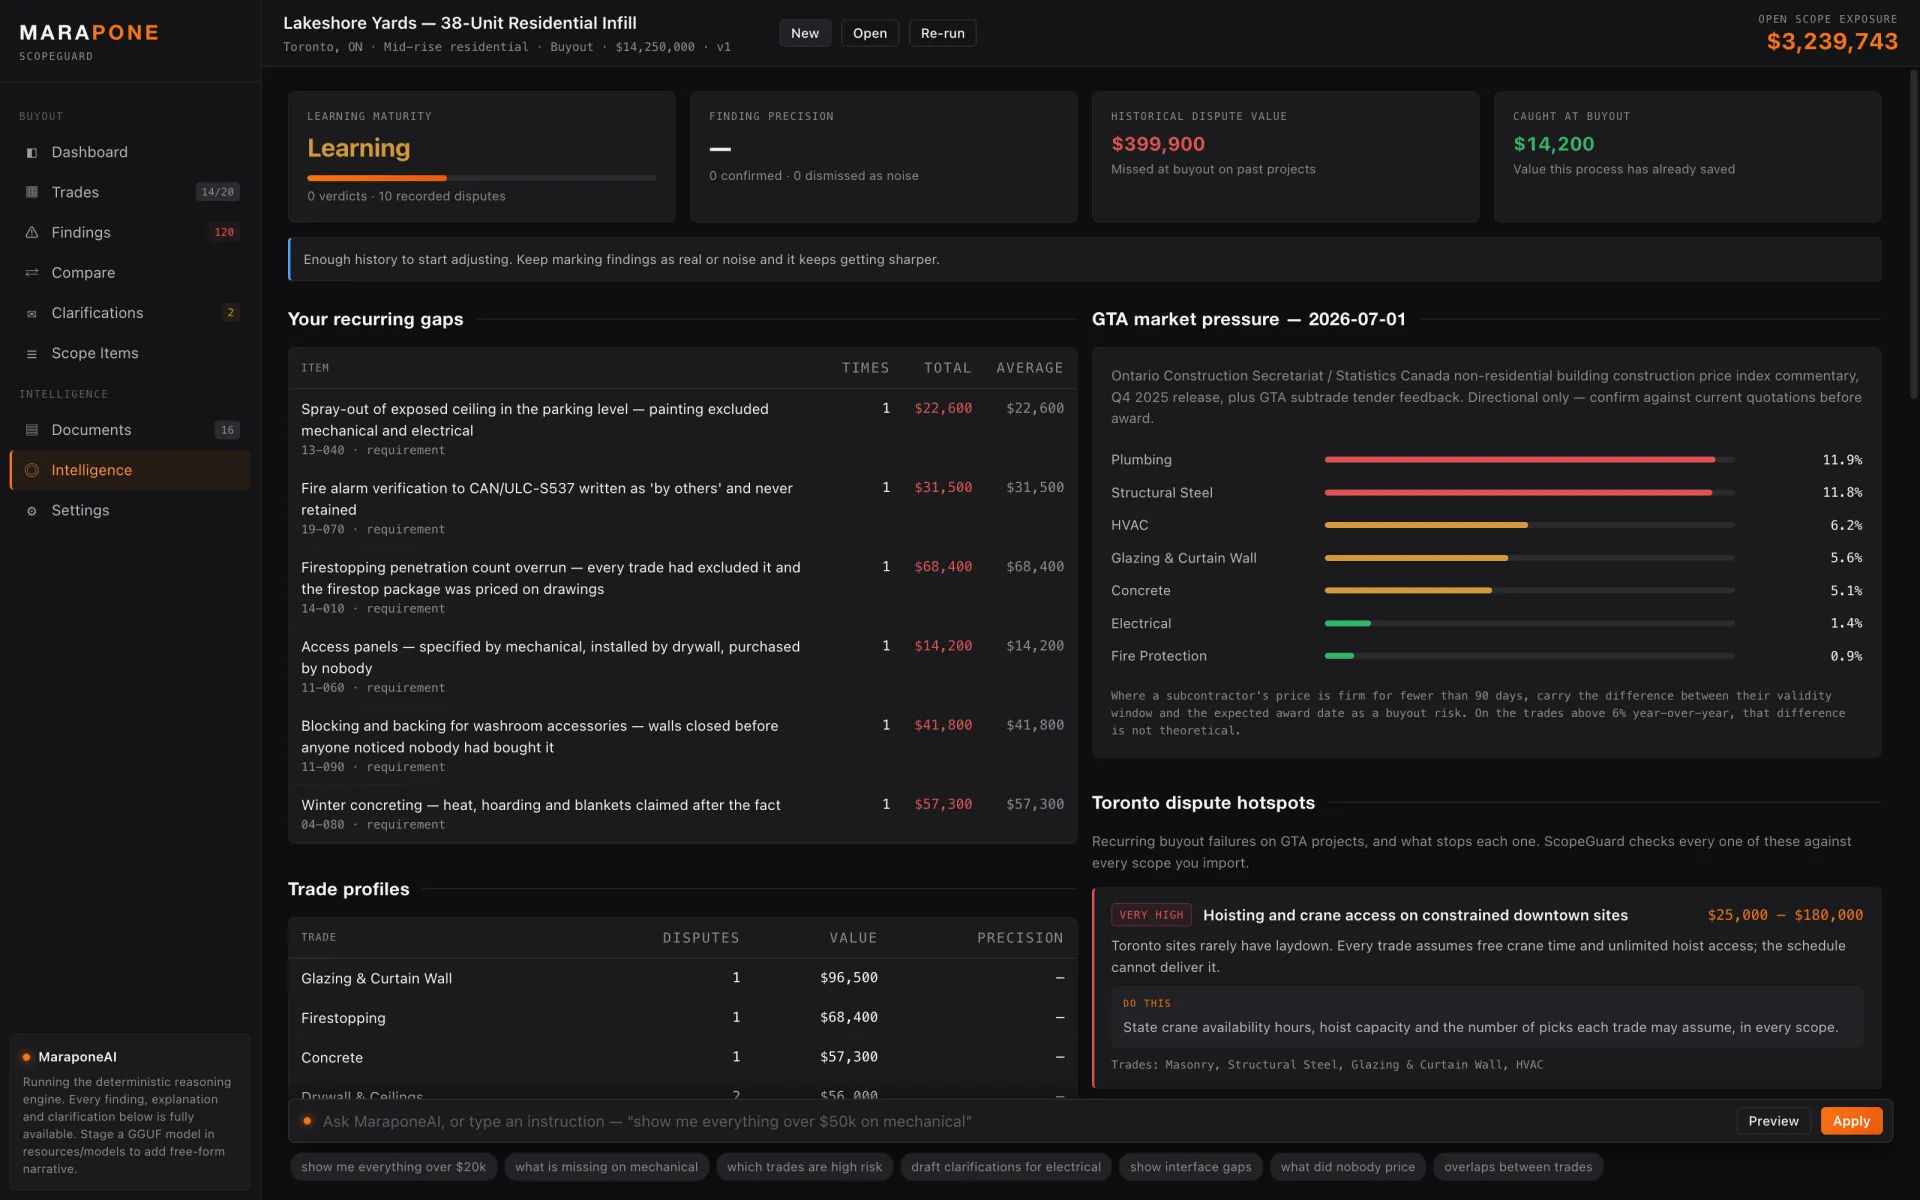
Task: Click the Trades grid icon
Action: [x=32, y=192]
